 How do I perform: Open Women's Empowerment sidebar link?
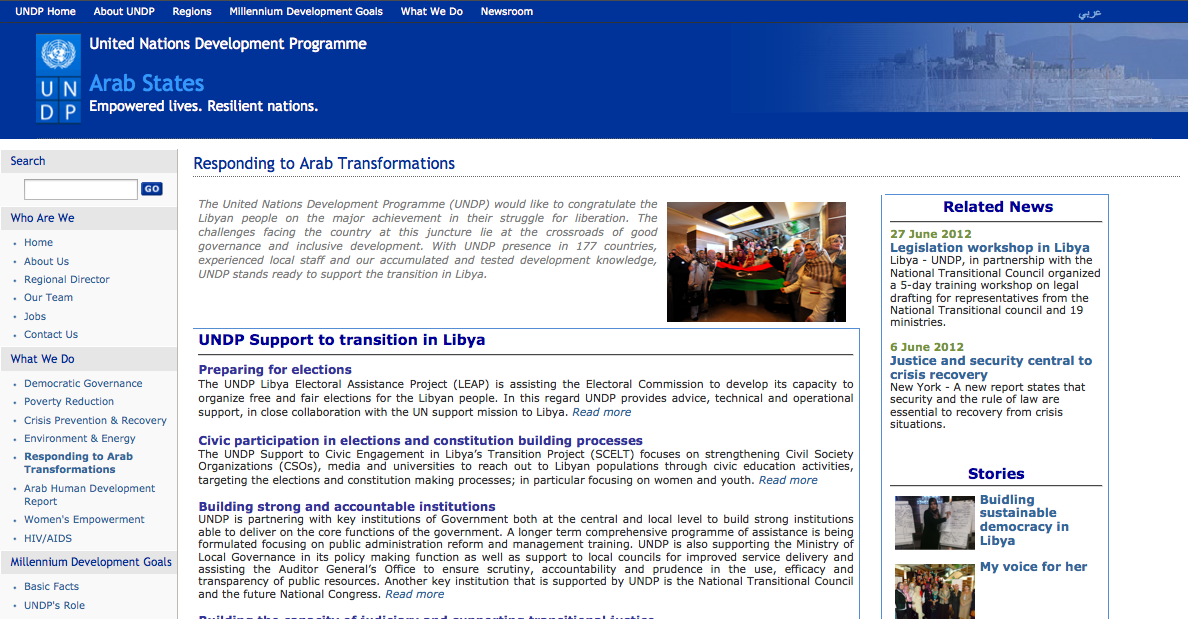(x=84, y=520)
